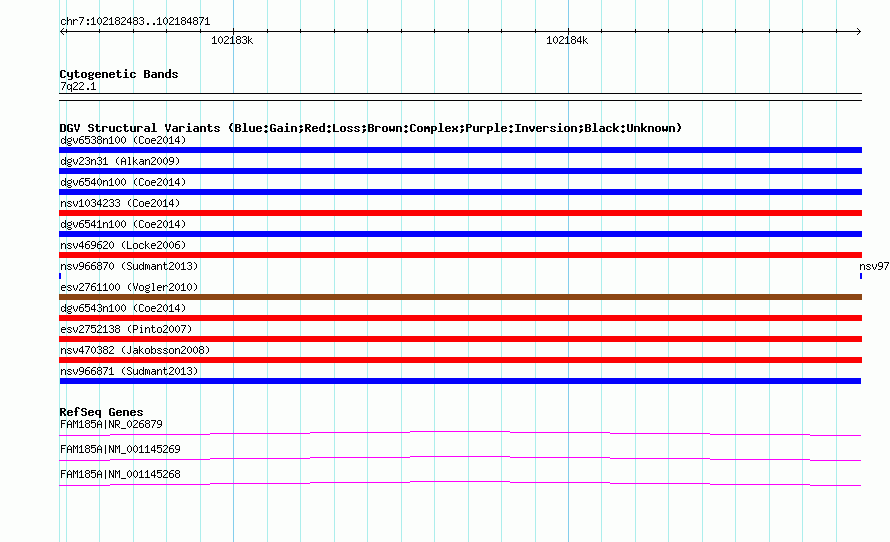Screen dimensions: 890x542
Task: Click the blue gain bar for nsv966871
Action: (460, 381)
